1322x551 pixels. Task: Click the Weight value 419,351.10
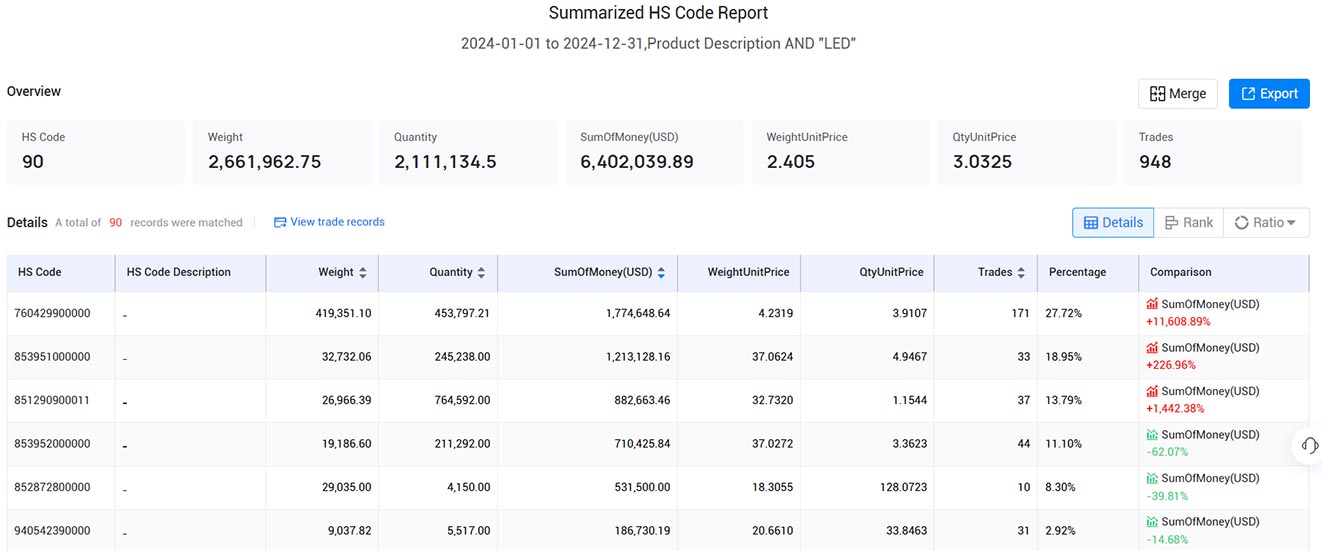point(343,313)
